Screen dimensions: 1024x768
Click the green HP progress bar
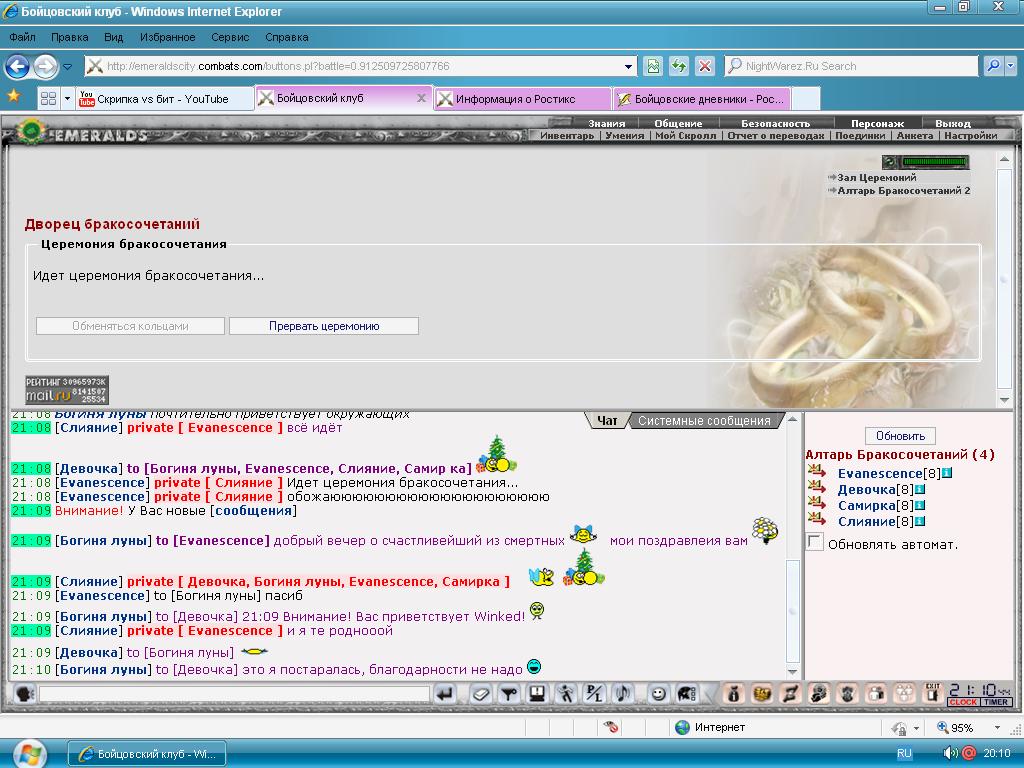(934, 161)
